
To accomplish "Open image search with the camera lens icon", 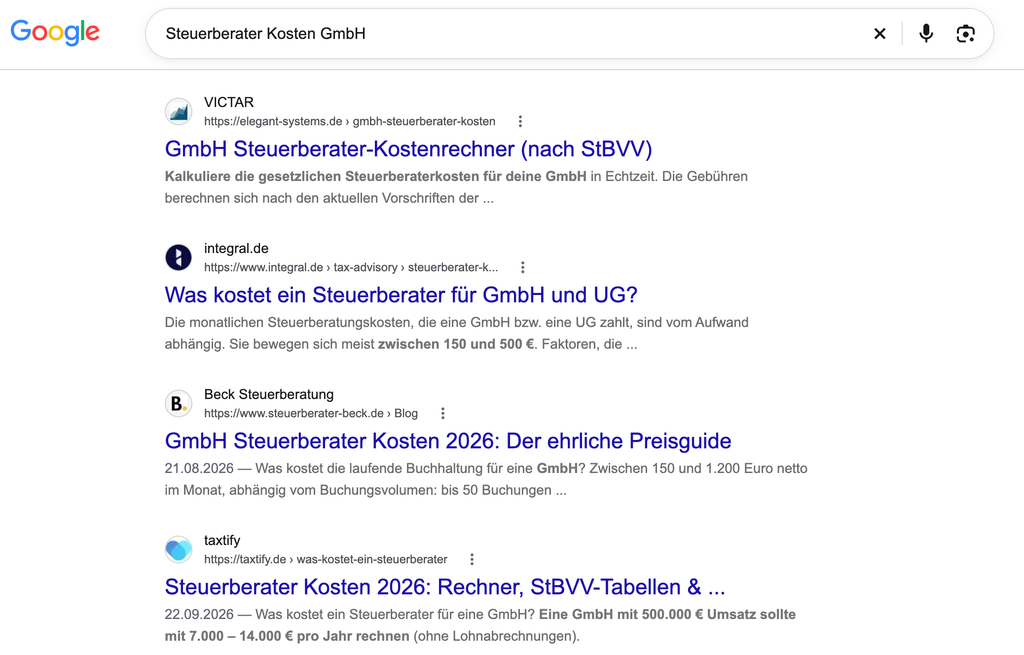I will coord(965,33).
